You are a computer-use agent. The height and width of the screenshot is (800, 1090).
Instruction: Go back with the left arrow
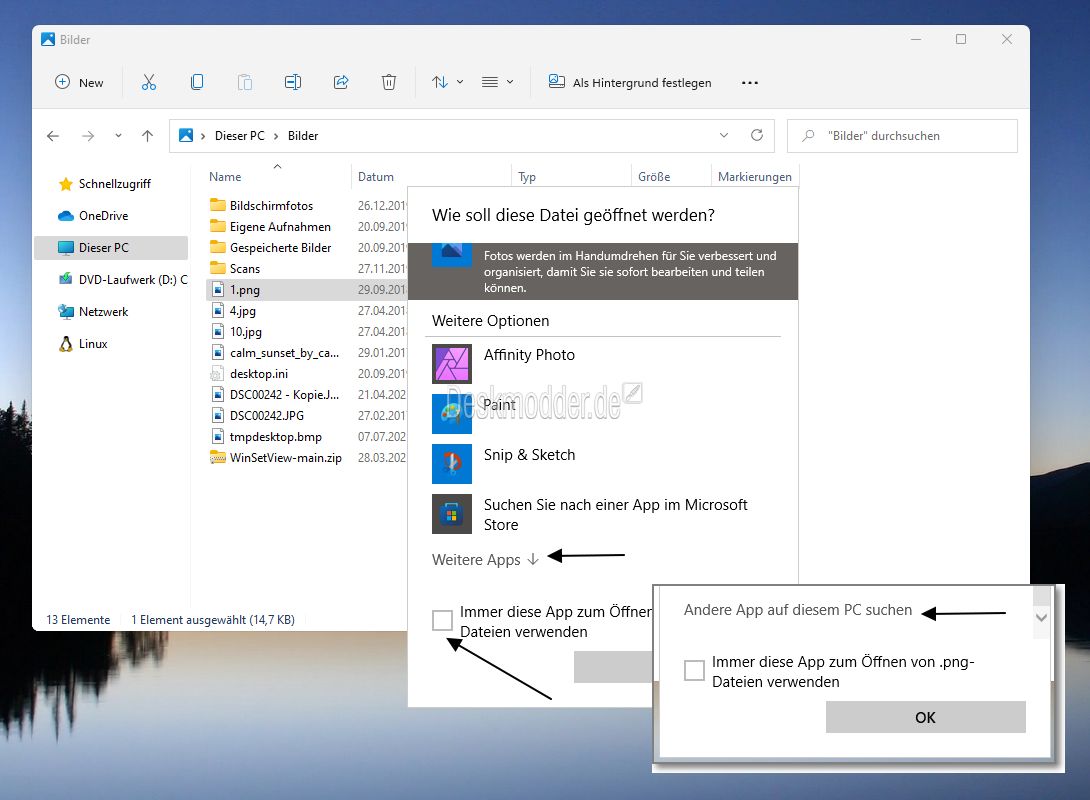(x=53, y=136)
